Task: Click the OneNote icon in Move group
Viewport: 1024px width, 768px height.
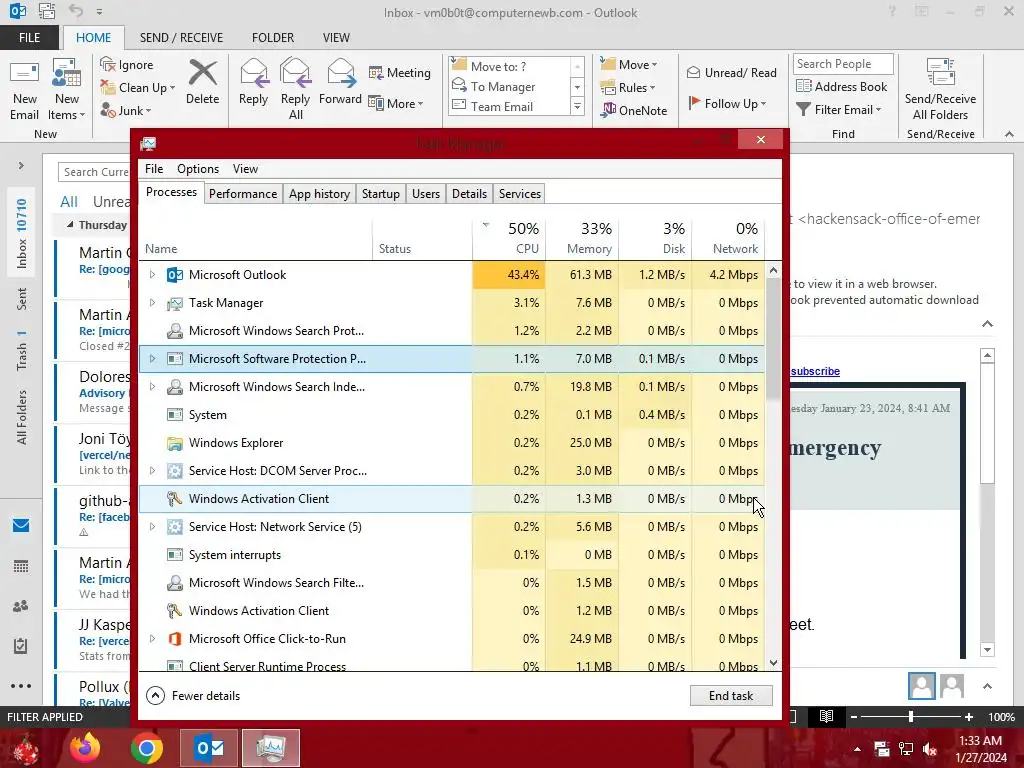Action: click(x=608, y=110)
